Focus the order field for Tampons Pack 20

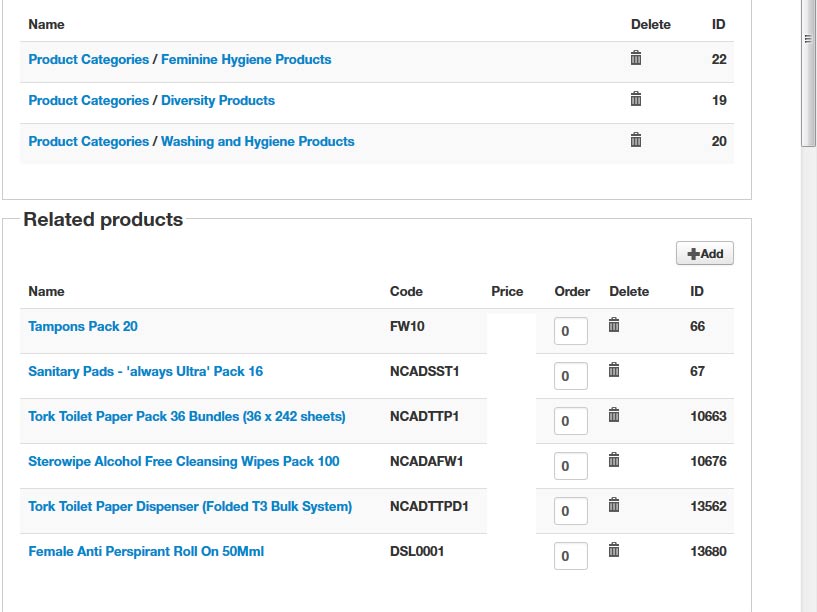[570, 331]
